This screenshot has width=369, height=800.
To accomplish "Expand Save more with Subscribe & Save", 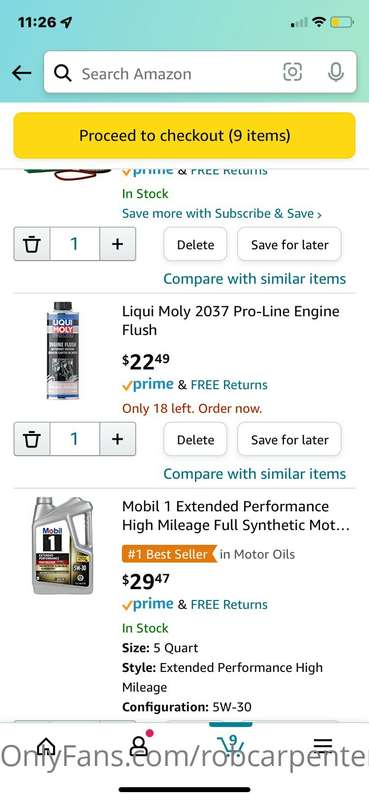I will point(222,214).
